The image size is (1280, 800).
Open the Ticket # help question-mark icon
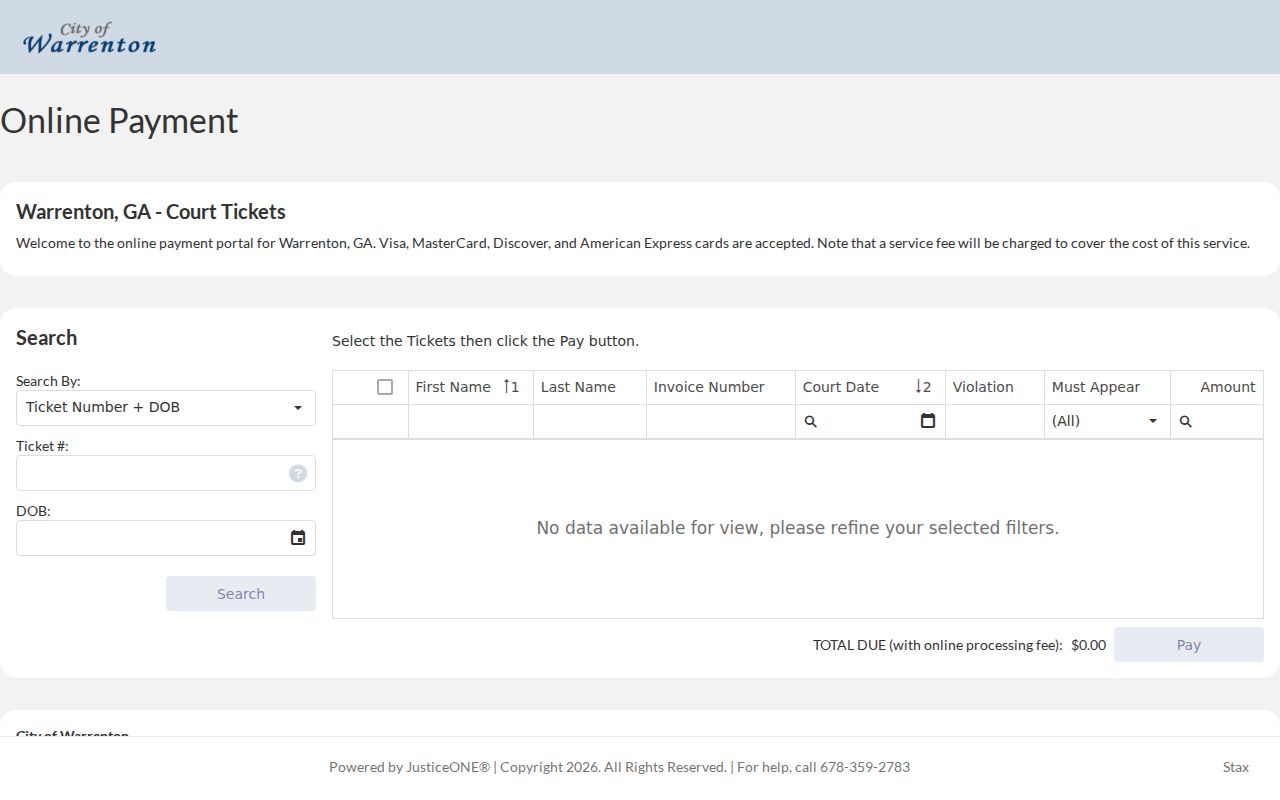(x=298, y=473)
